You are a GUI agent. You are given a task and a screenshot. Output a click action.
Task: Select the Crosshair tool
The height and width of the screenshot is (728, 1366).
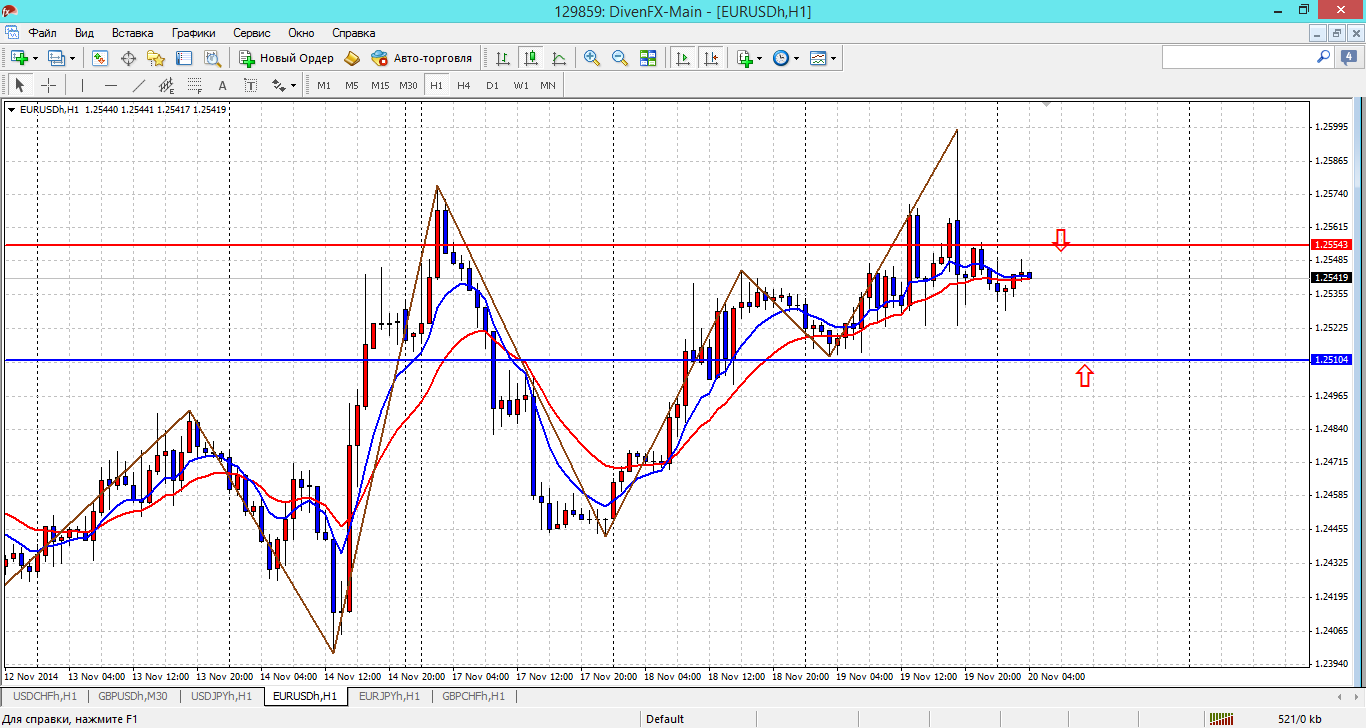(x=48, y=85)
